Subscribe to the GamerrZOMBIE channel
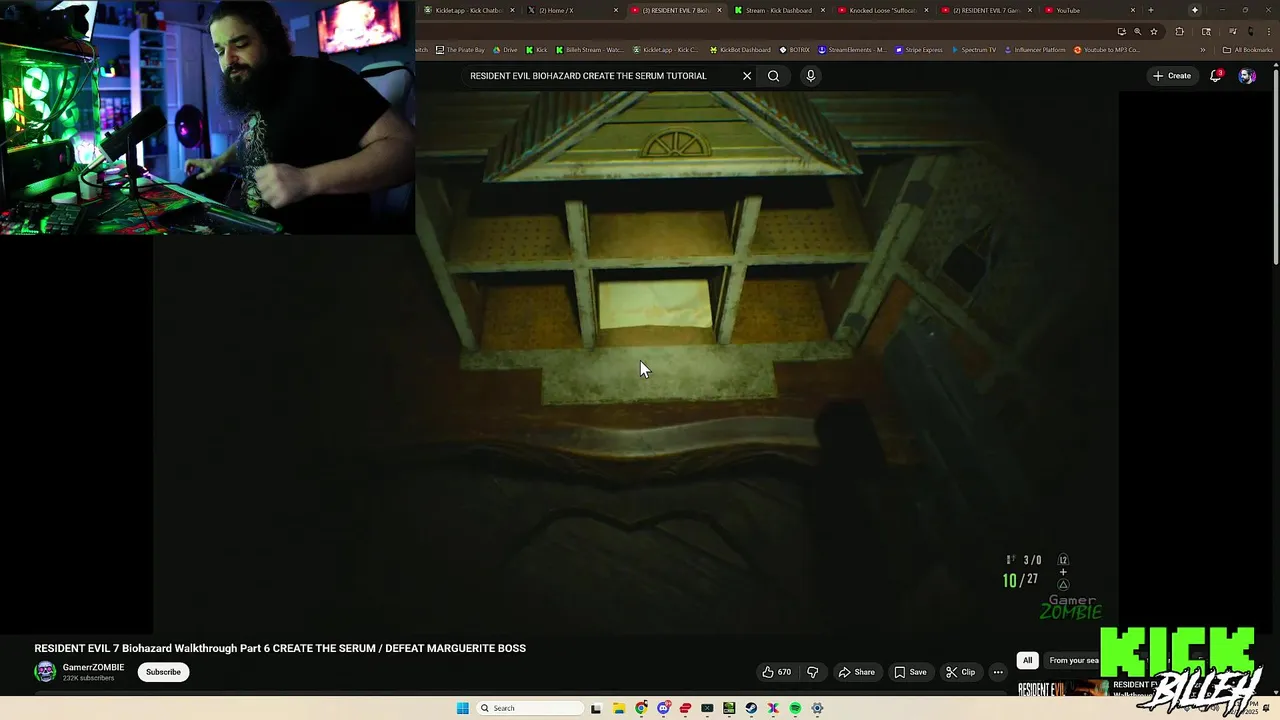Viewport: 1280px width, 720px height. 163,672
